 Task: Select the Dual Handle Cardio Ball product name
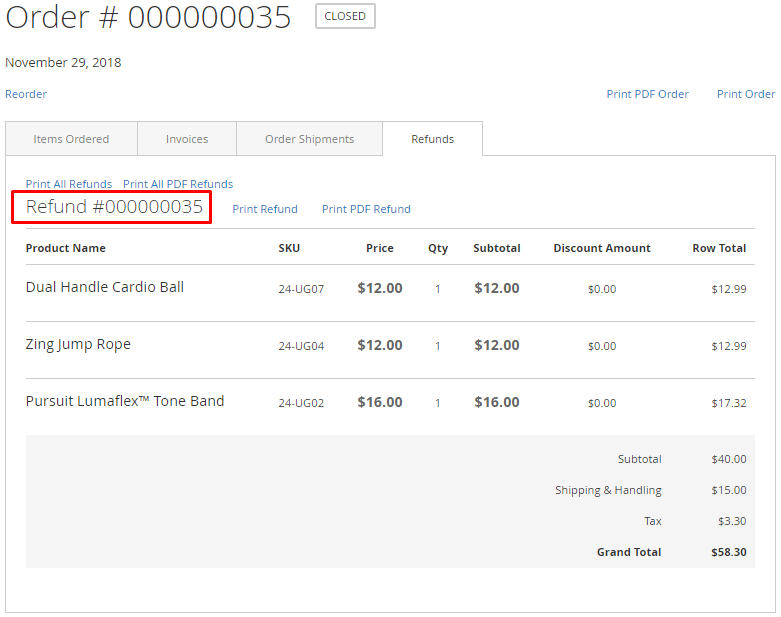pos(105,287)
